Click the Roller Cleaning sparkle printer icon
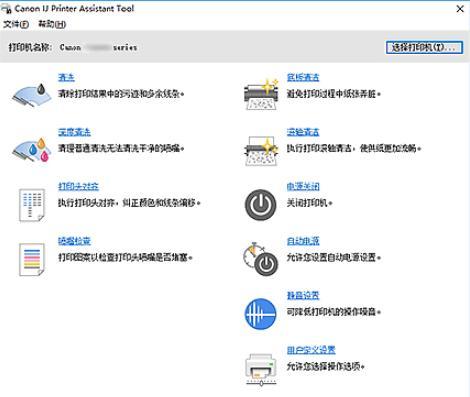The height and width of the screenshot is (397, 470). pyautogui.click(x=261, y=150)
